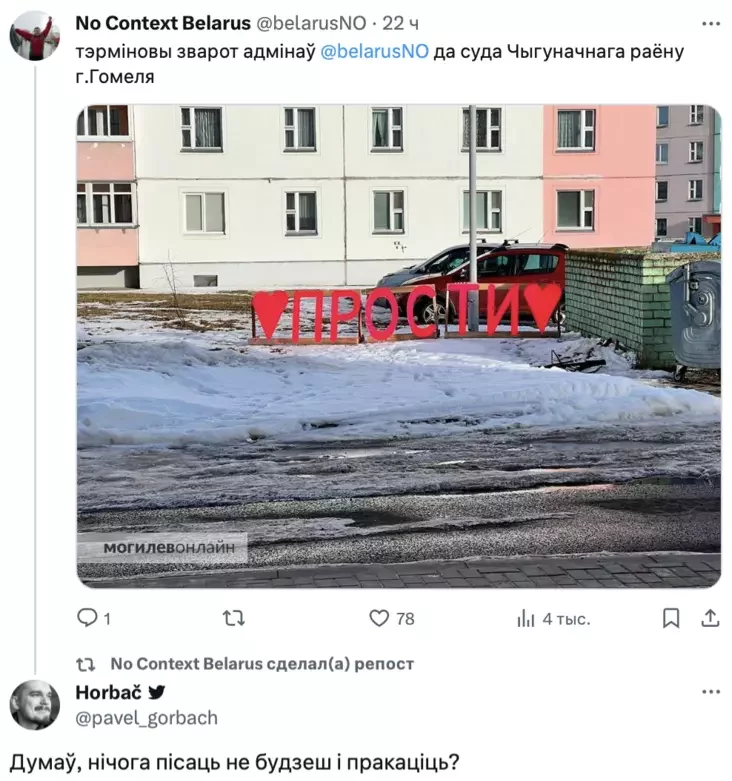Open the ПРОСТИ photo in full view
Viewport: 732px width, 781px height.
[x=399, y=346]
